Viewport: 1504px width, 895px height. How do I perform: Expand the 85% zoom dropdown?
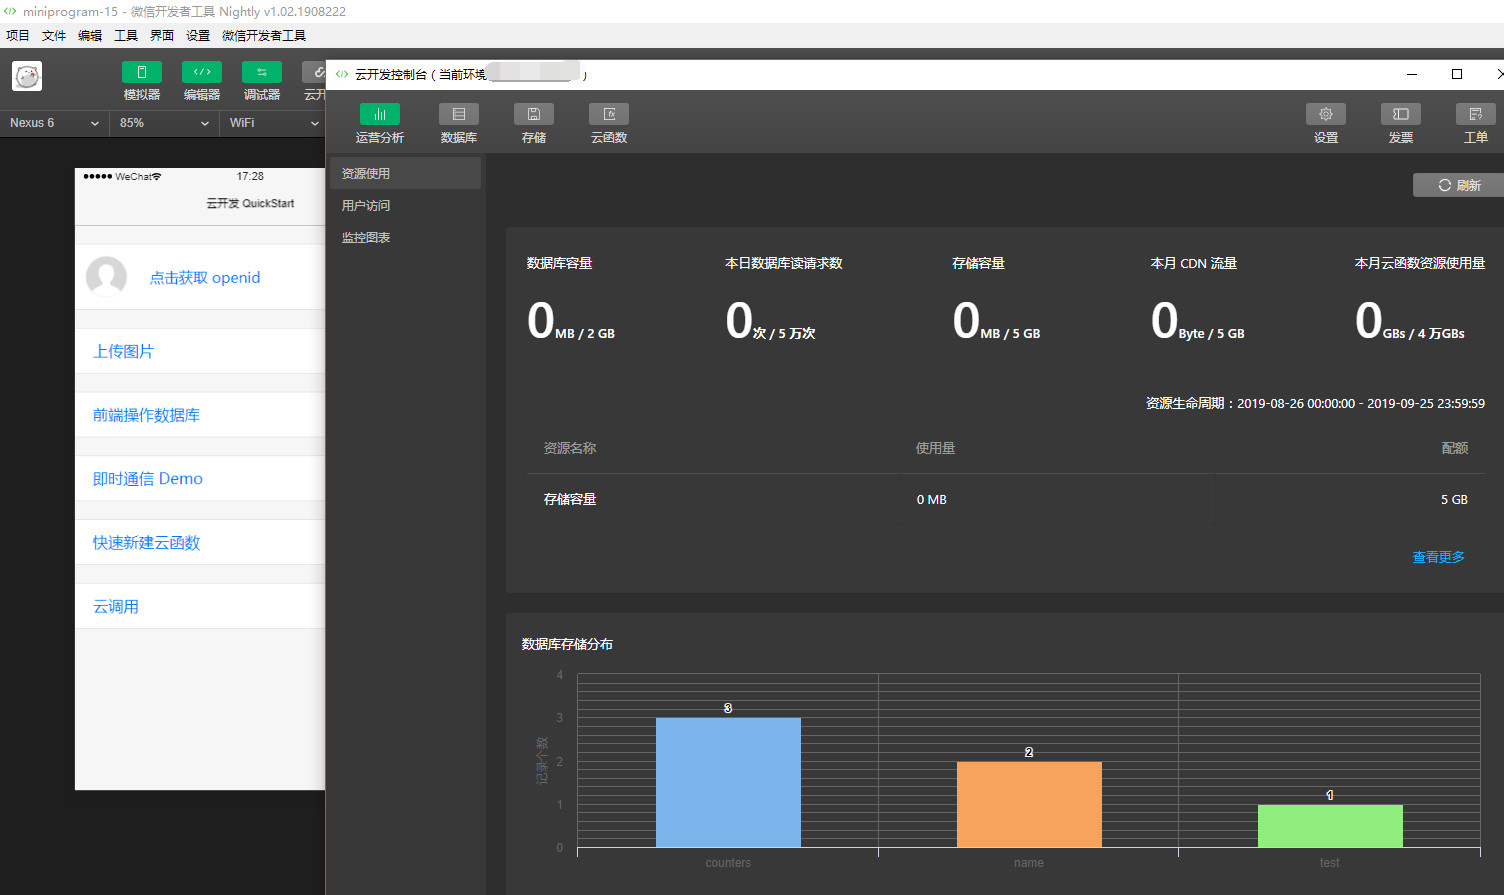coord(164,123)
